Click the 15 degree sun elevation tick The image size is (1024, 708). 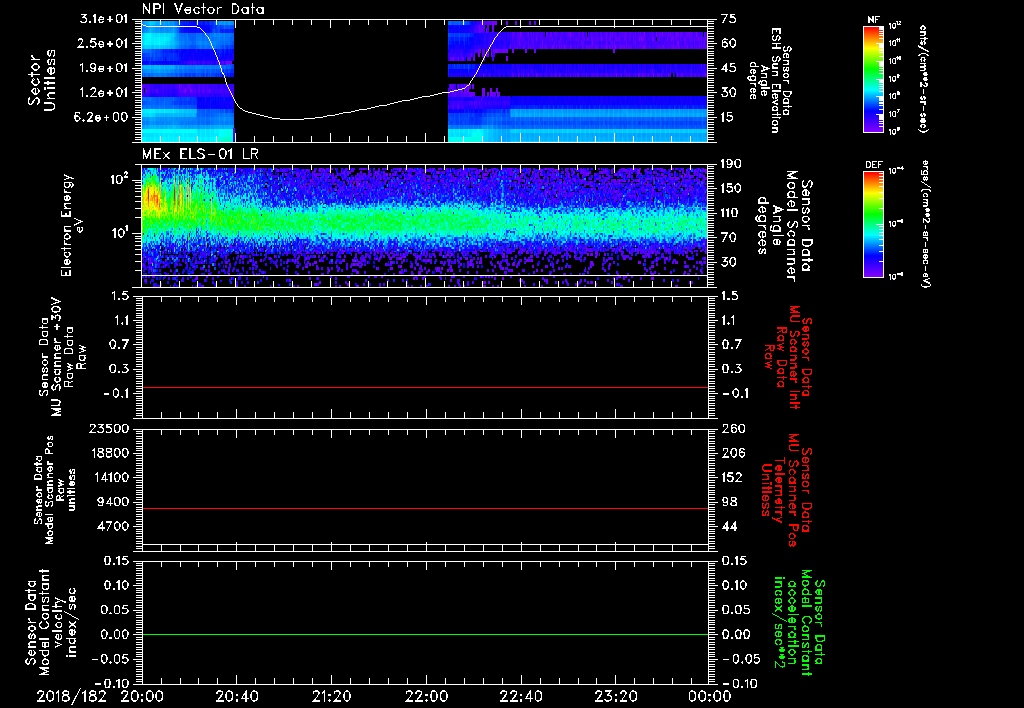point(729,117)
